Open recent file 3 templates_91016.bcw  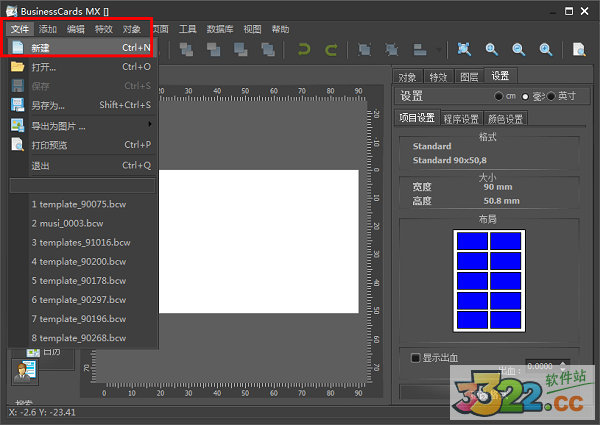(82, 243)
